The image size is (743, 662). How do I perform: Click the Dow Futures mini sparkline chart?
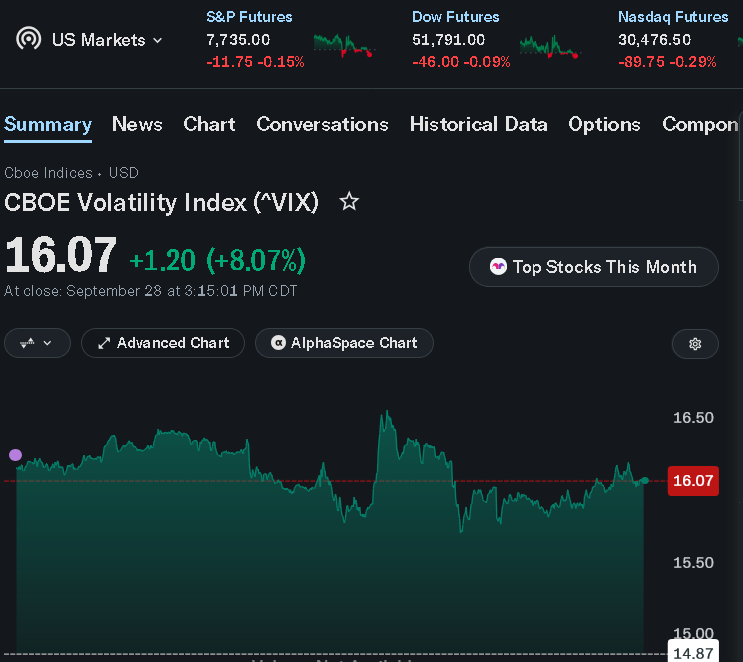click(550, 47)
